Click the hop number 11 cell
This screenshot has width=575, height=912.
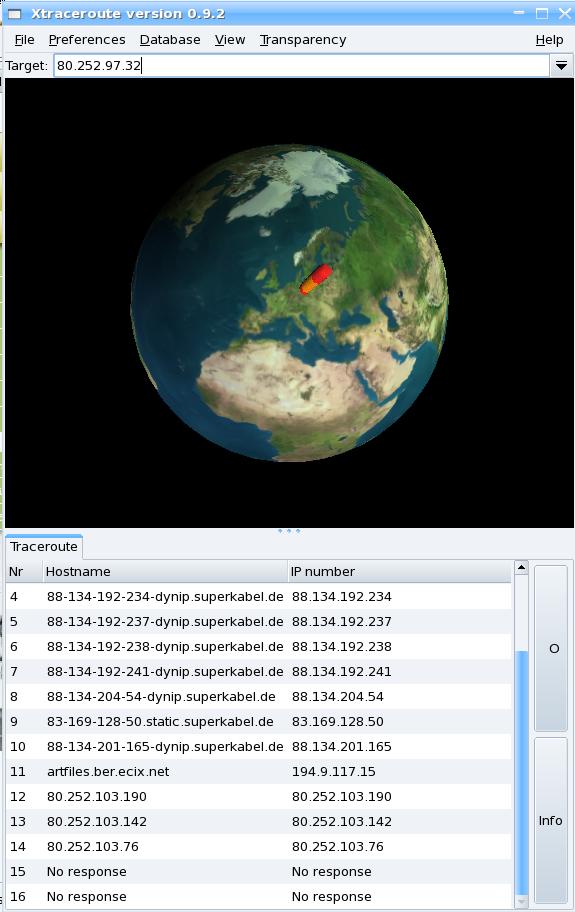18,772
